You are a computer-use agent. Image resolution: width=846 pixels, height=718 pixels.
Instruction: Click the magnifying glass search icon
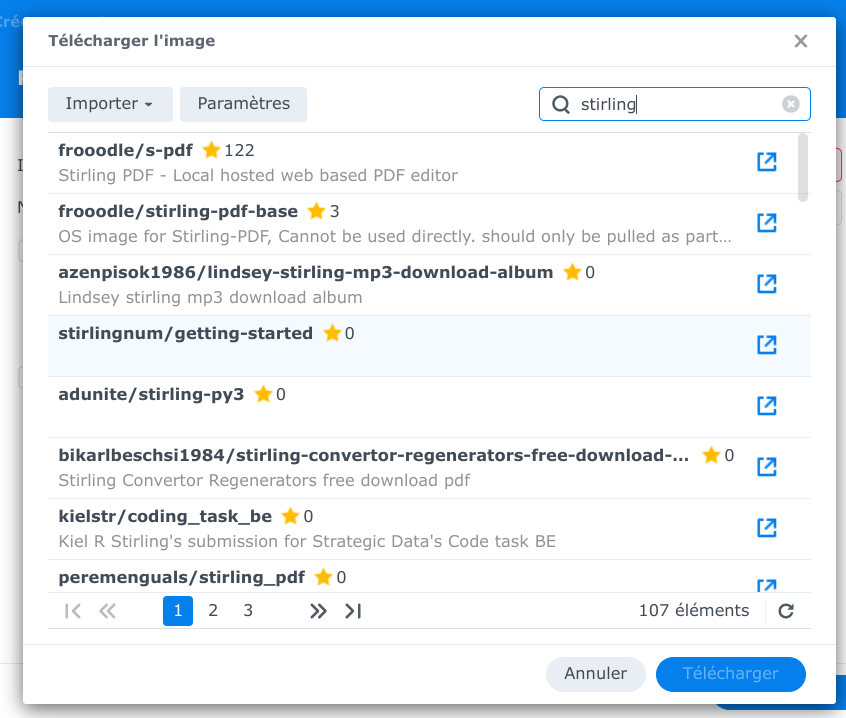point(561,104)
